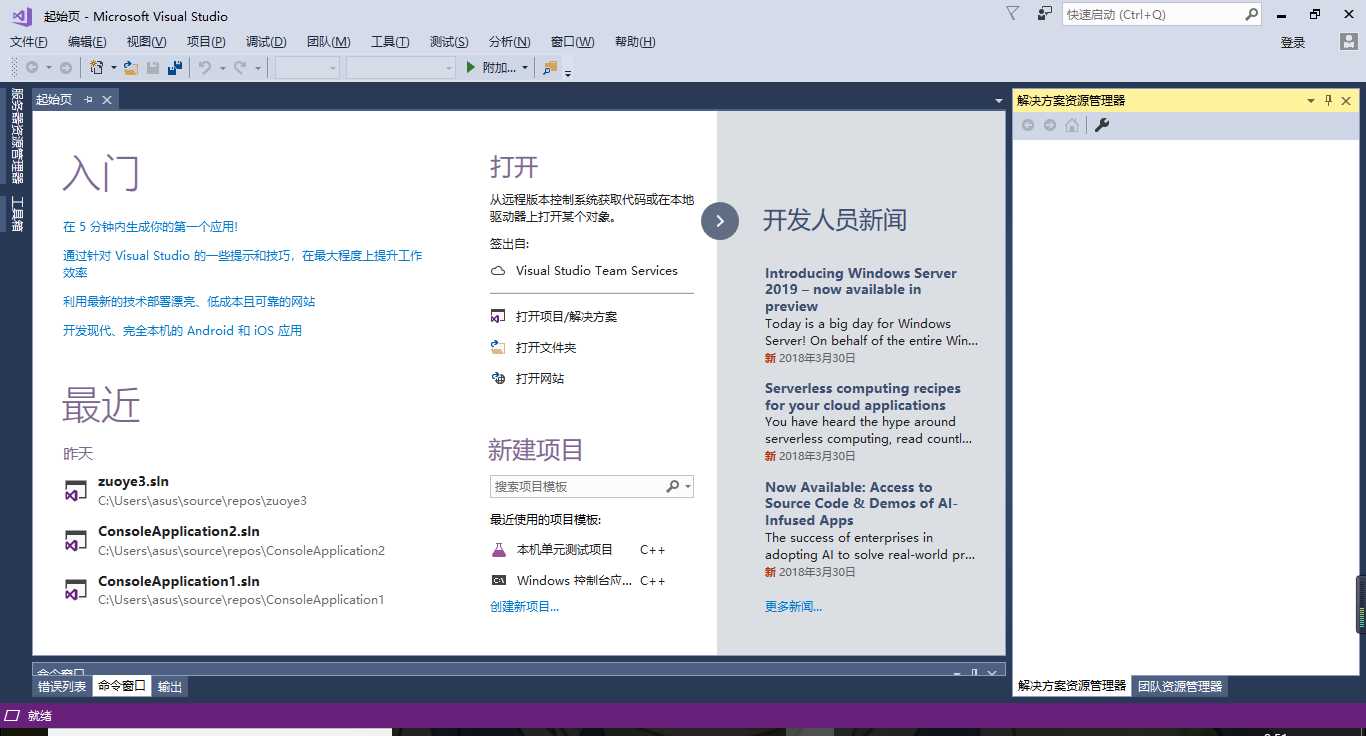
Task: Switch to the 输出 tab
Action: pos(170,686)
